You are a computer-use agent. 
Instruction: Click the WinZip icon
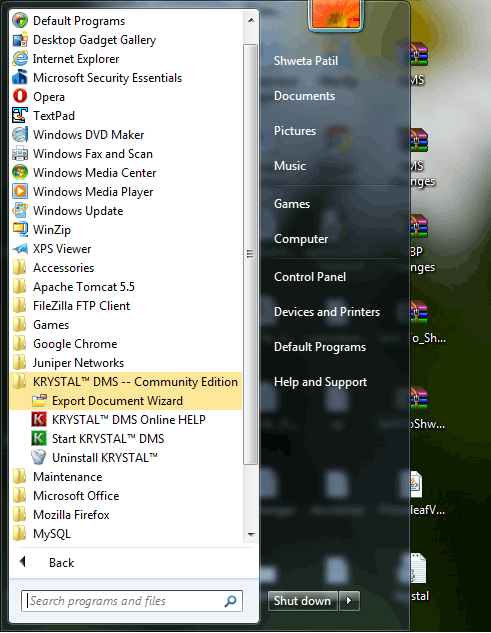(20, 229)
